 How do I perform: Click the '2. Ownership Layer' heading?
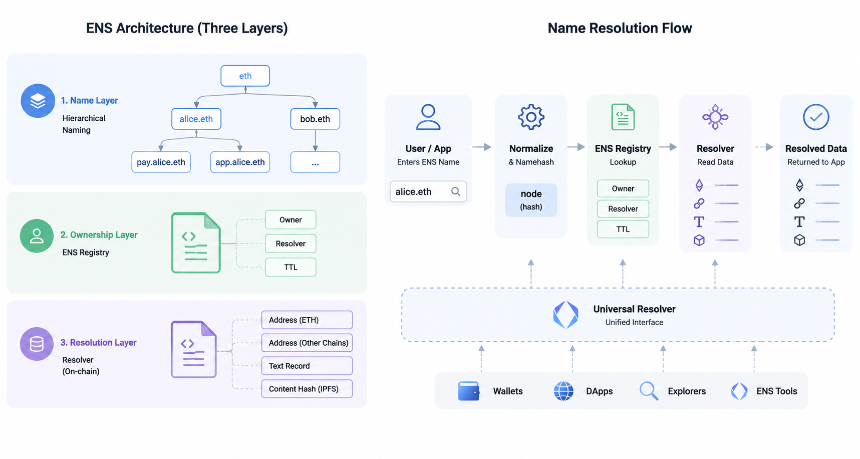99,235
